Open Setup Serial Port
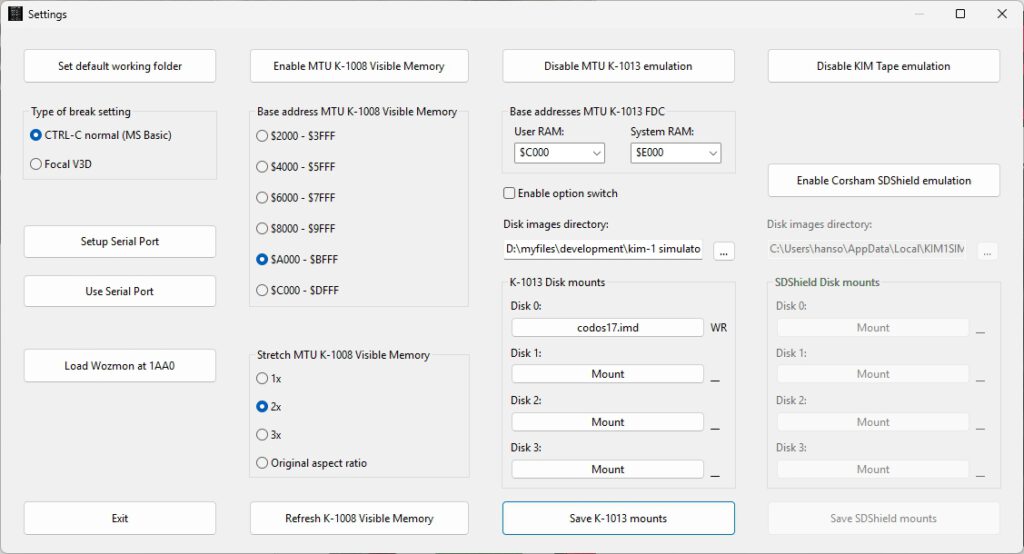 pos(120,242)
